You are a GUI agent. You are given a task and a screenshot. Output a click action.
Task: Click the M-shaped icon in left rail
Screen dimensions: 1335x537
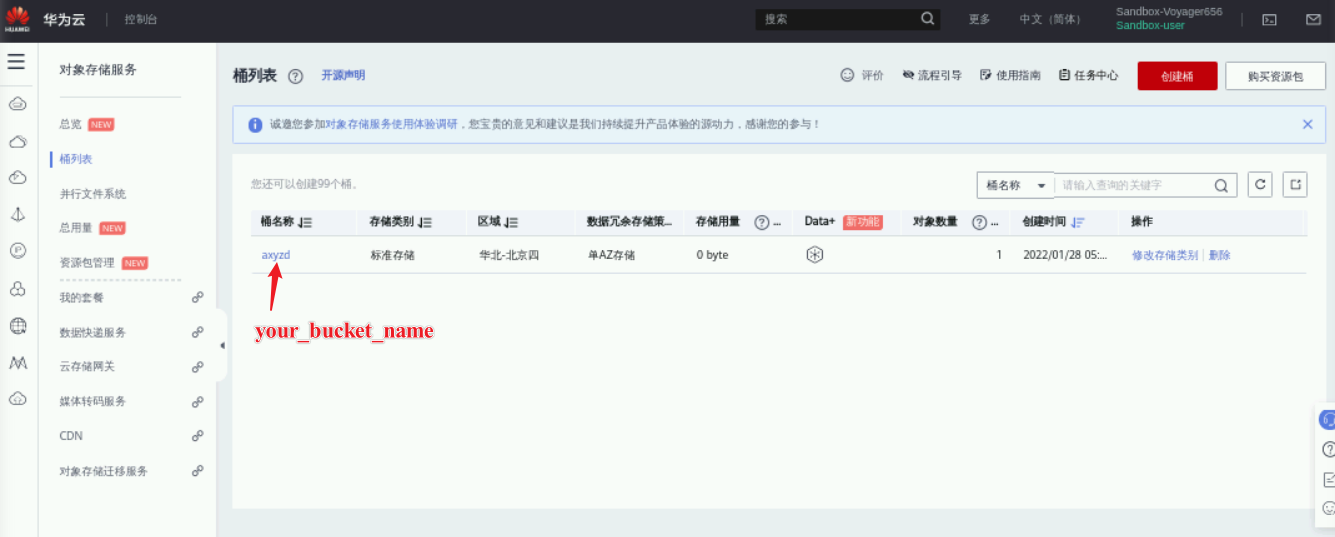17,362
